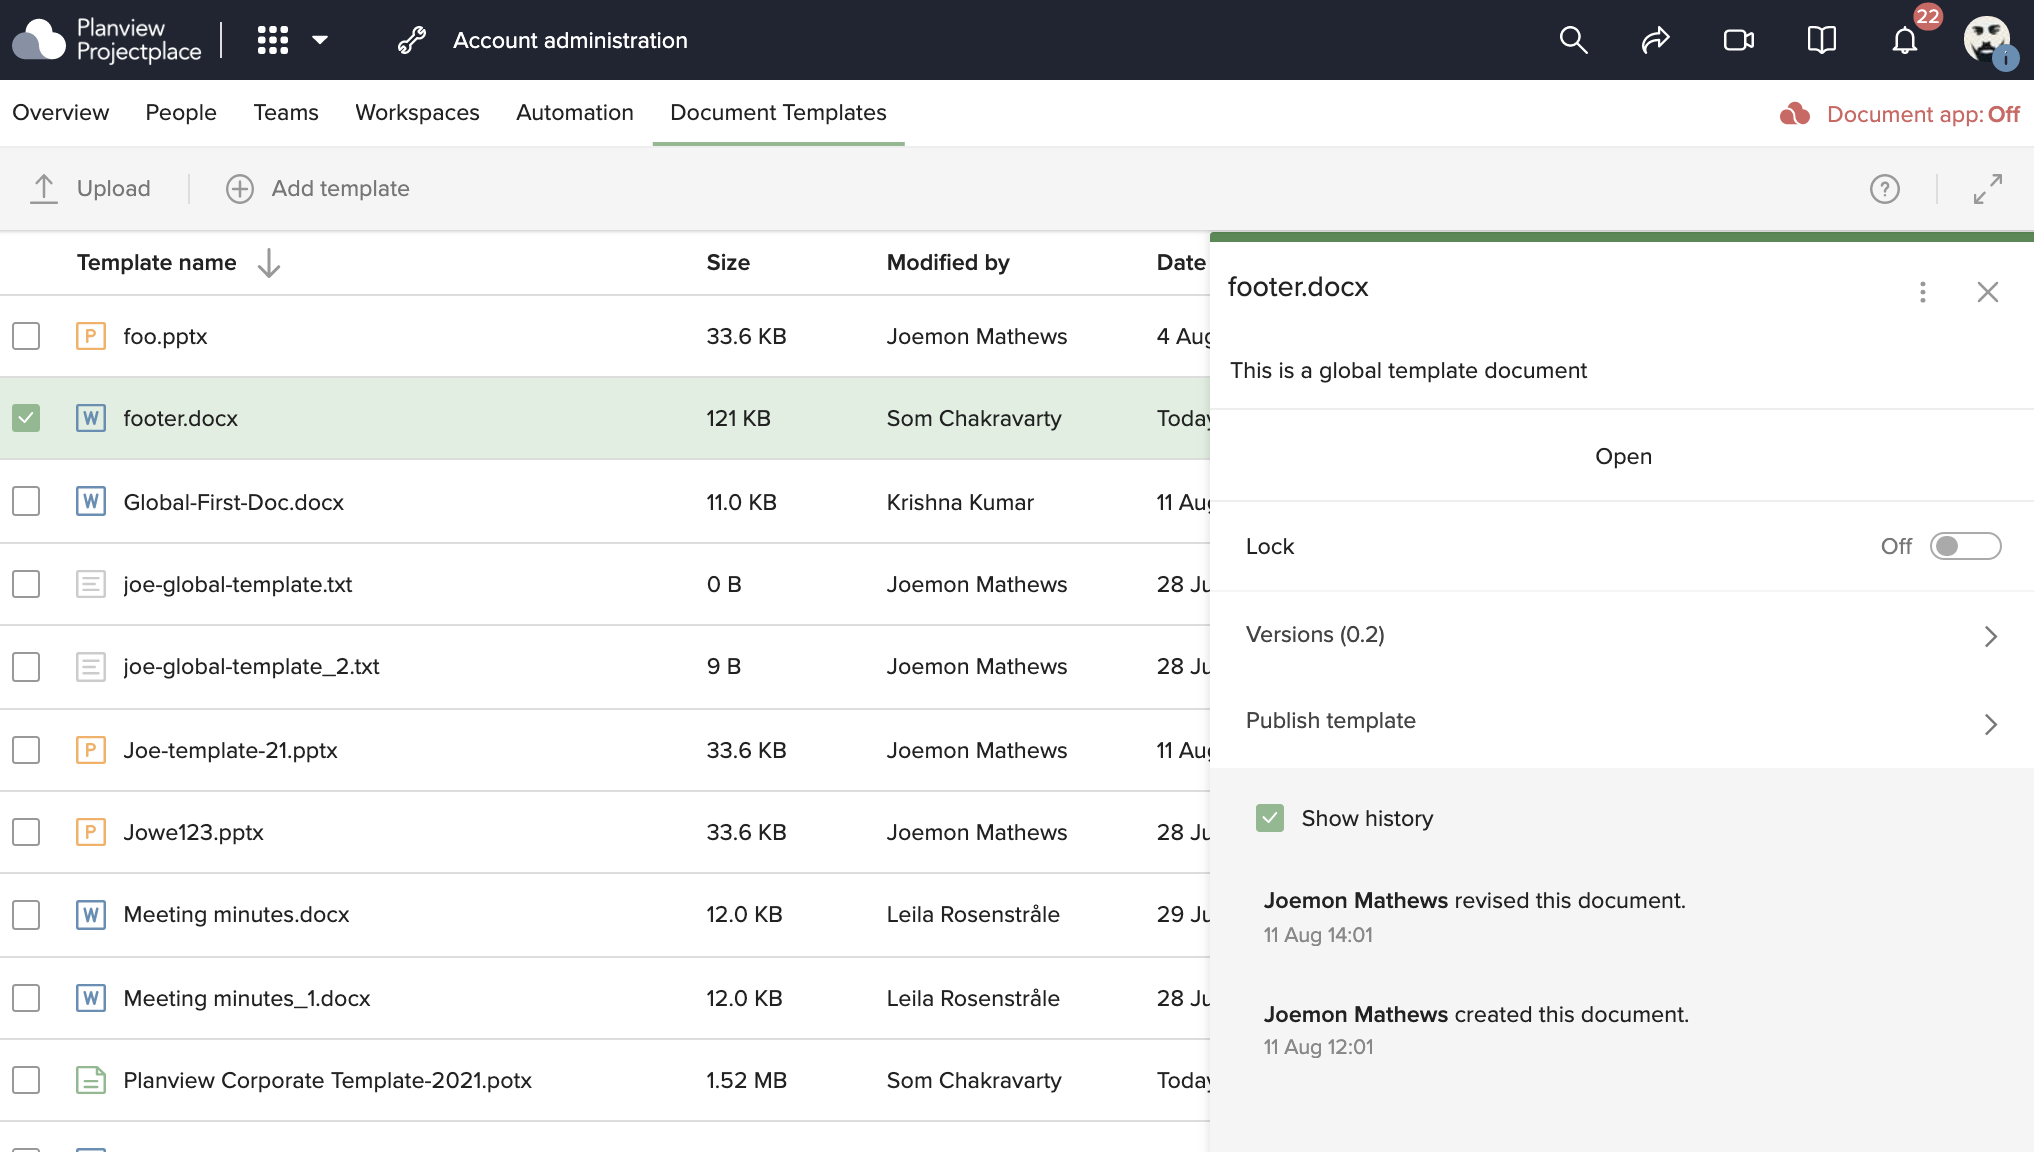This screenshot has width=2034, height=1152.
Task: Click the Open button for footer.docx
Action: pyautogui.click(x=1623, y=456)
